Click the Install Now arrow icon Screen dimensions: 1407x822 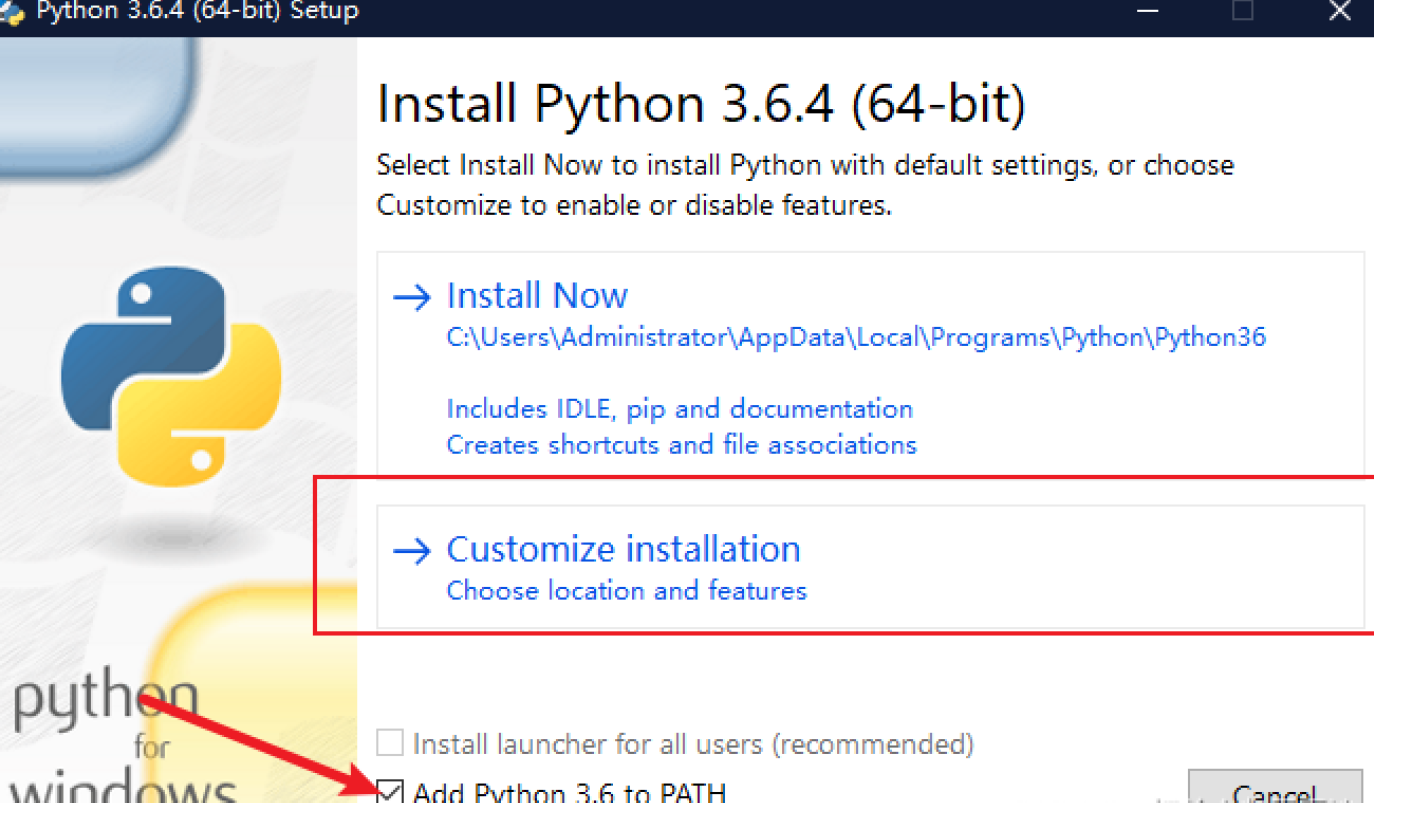click(x=412, y=297)
